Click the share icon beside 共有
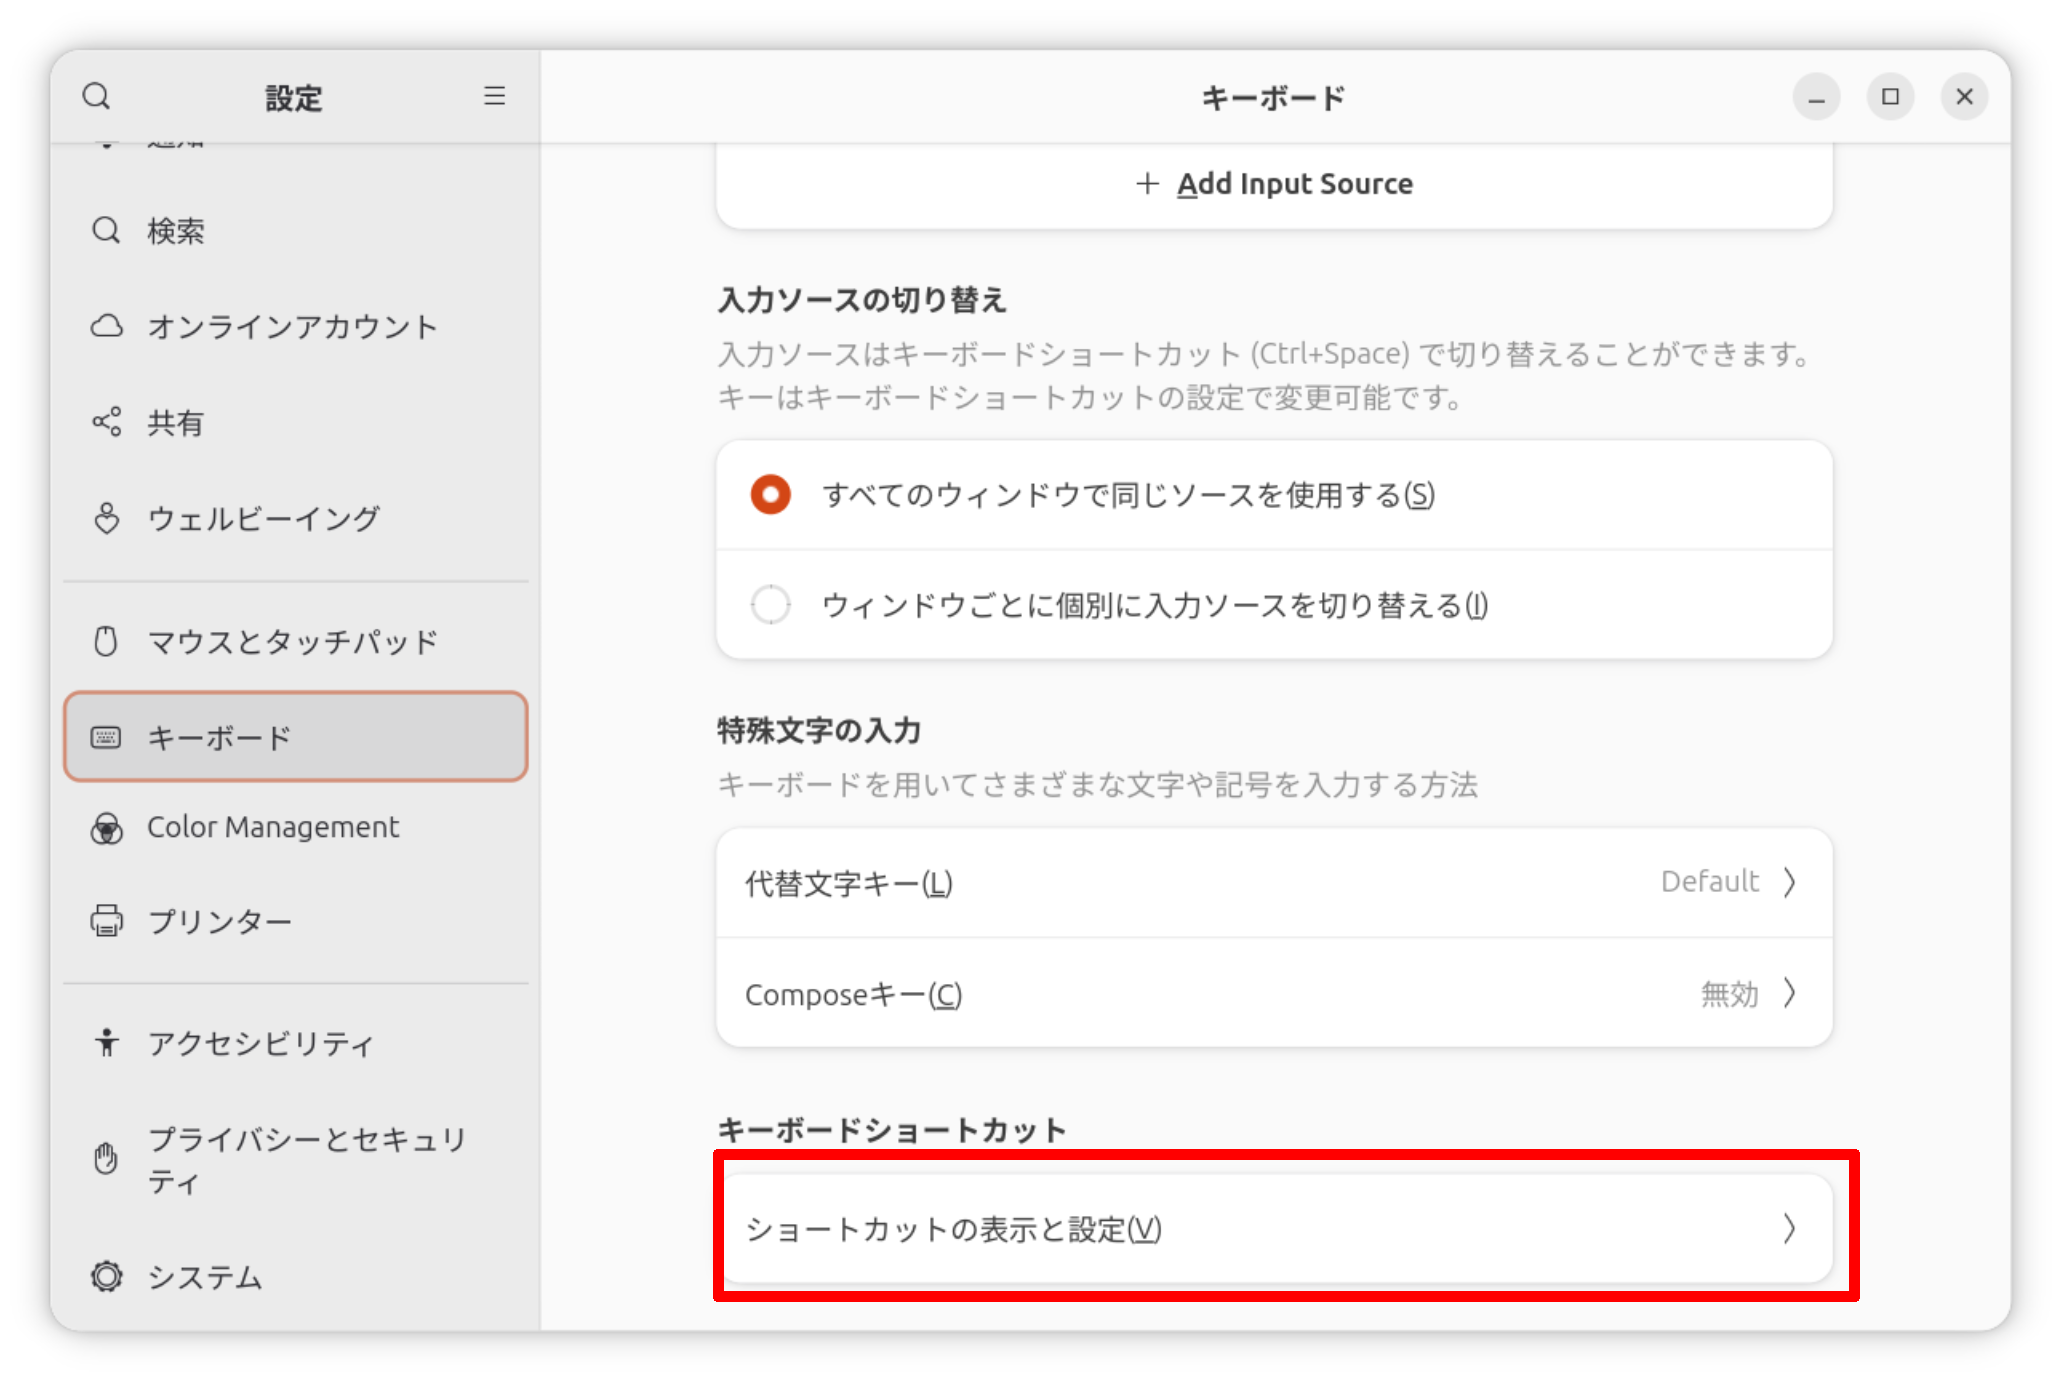Image resolution: width=2060 pixels, height=1380 pixels. pos(106,422)
